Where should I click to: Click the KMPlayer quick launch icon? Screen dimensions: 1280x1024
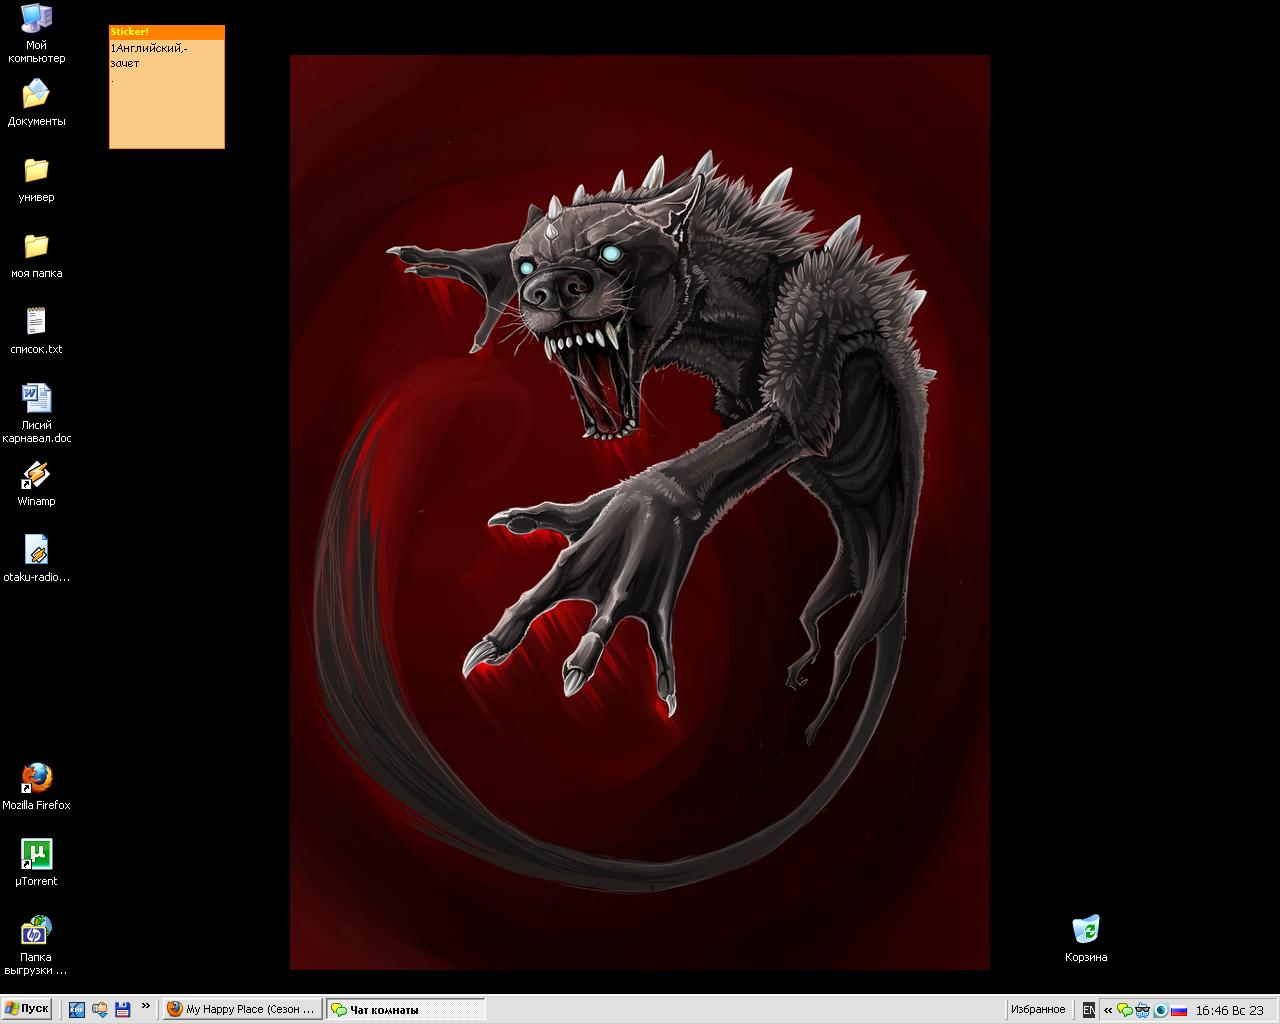77,1010
